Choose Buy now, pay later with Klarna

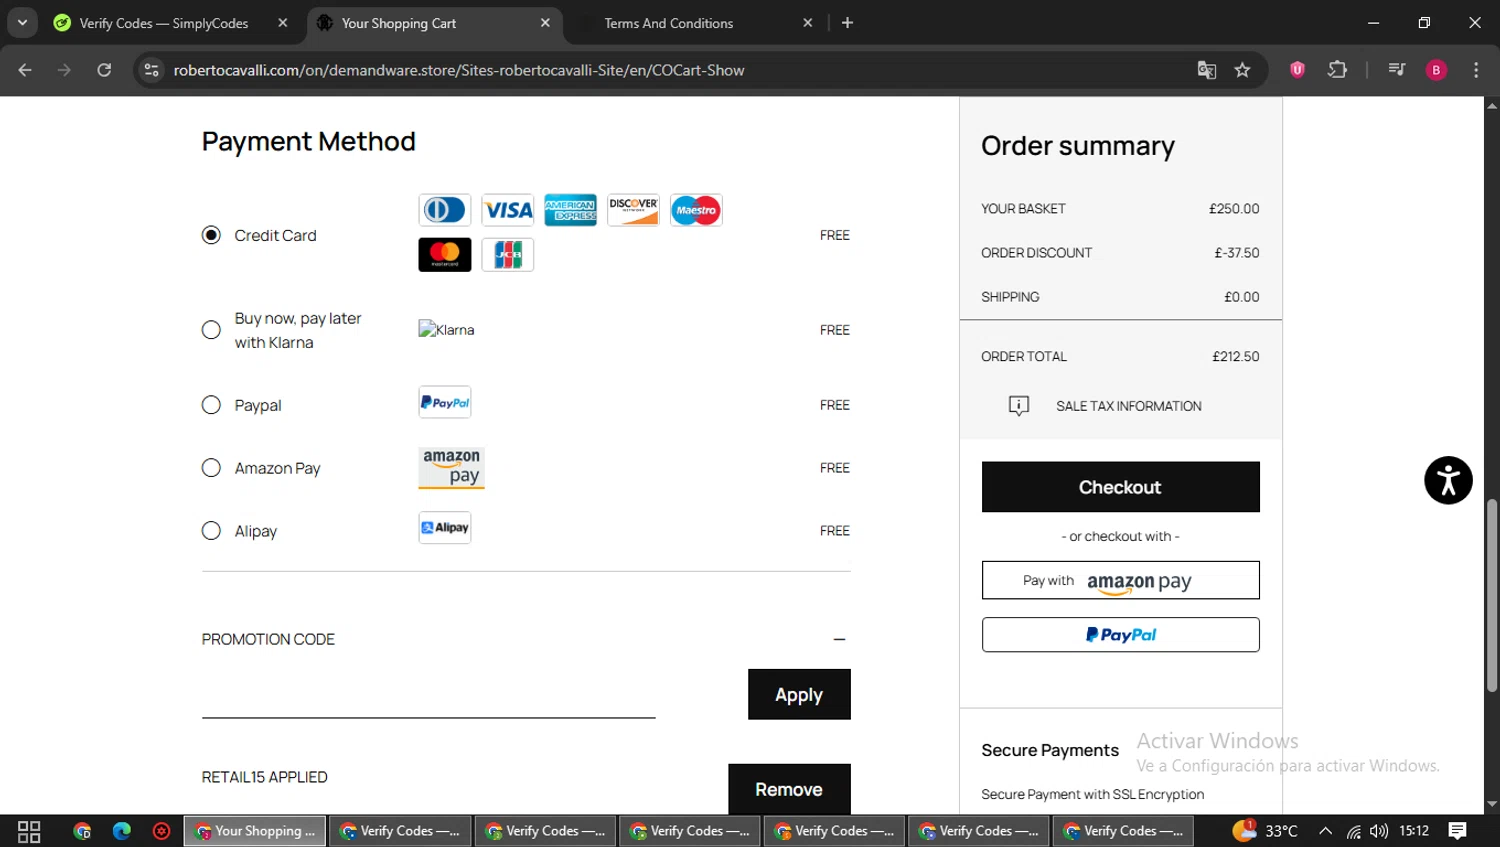point(211,330)
